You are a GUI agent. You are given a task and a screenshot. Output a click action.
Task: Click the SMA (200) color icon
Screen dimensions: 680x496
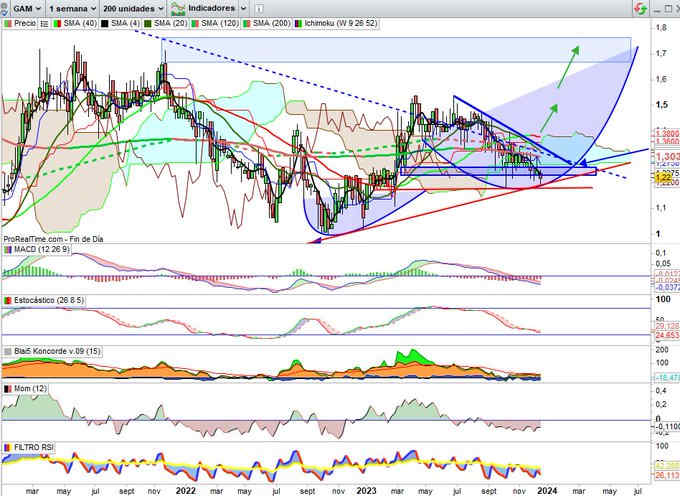coord(247,24)
